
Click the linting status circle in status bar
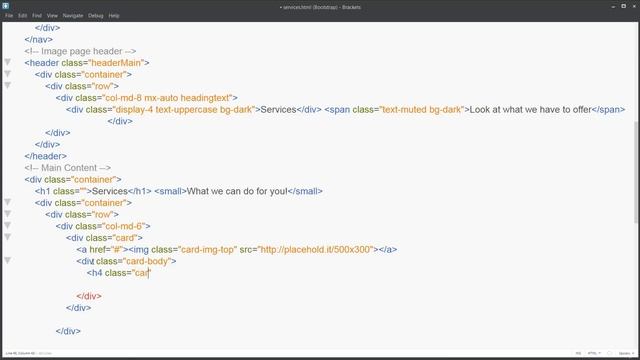coord(609,353)
